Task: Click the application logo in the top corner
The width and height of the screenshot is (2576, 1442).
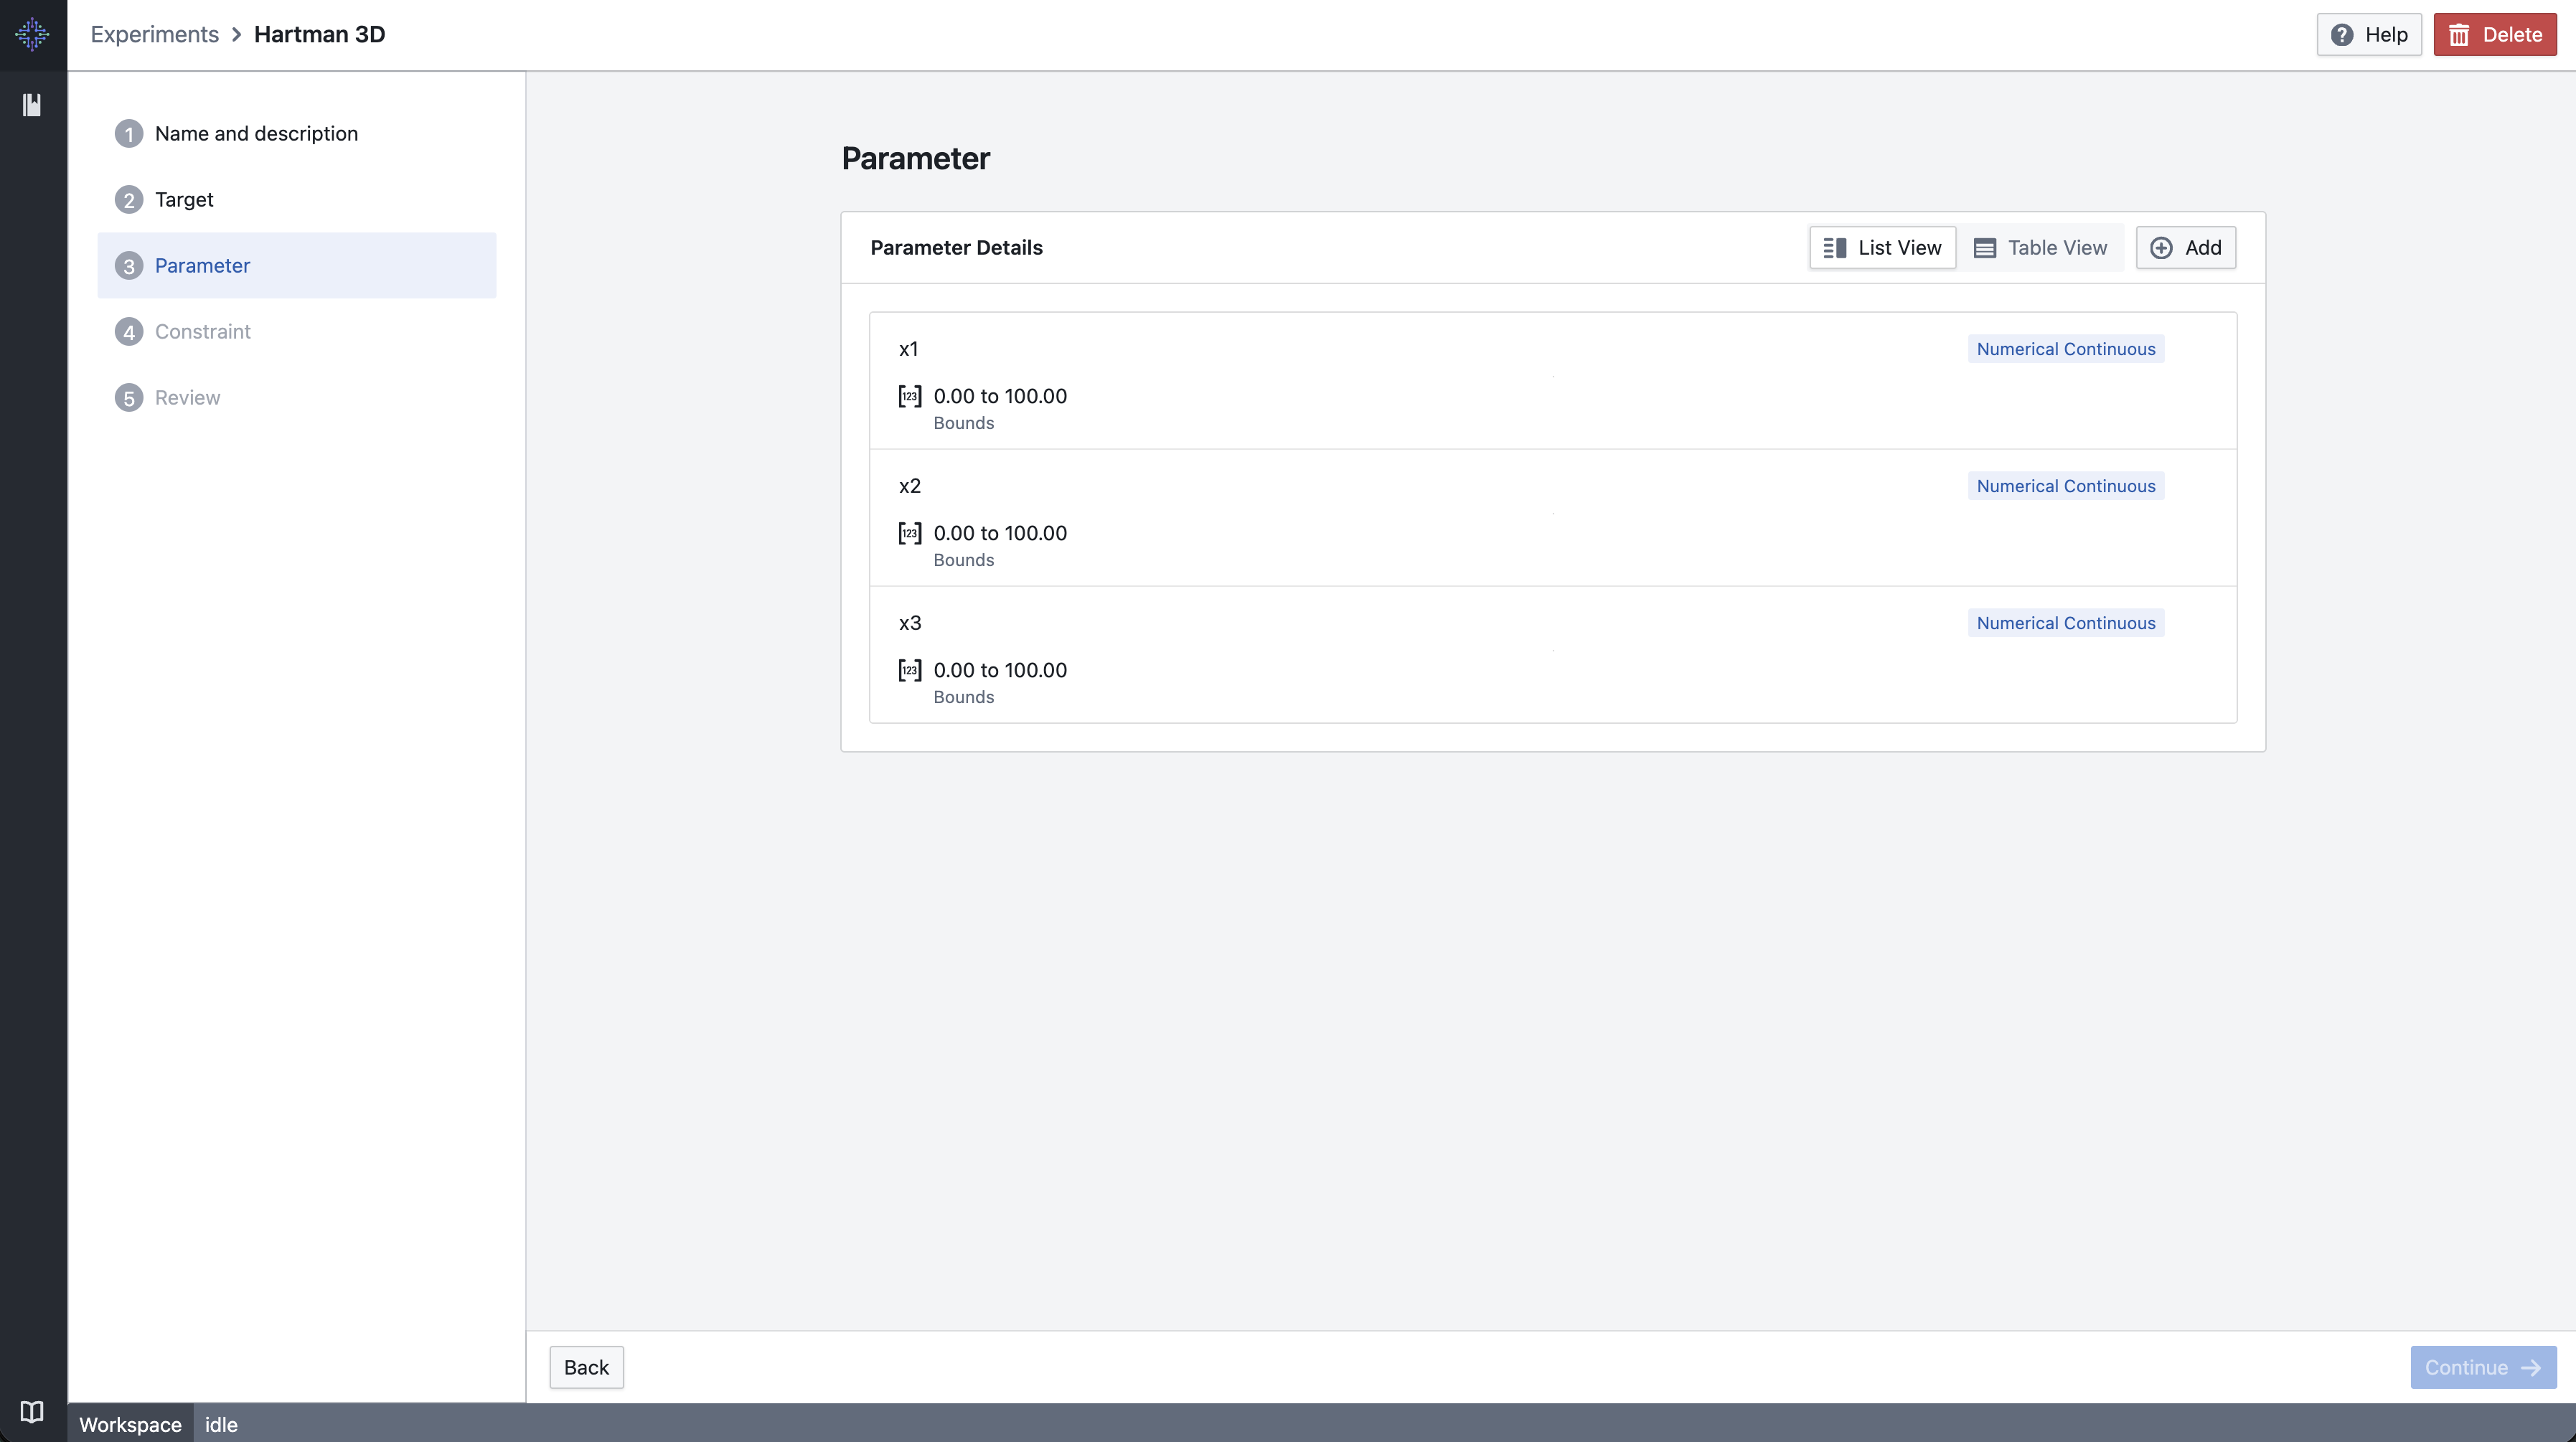Action: click(x=32, y=33)
